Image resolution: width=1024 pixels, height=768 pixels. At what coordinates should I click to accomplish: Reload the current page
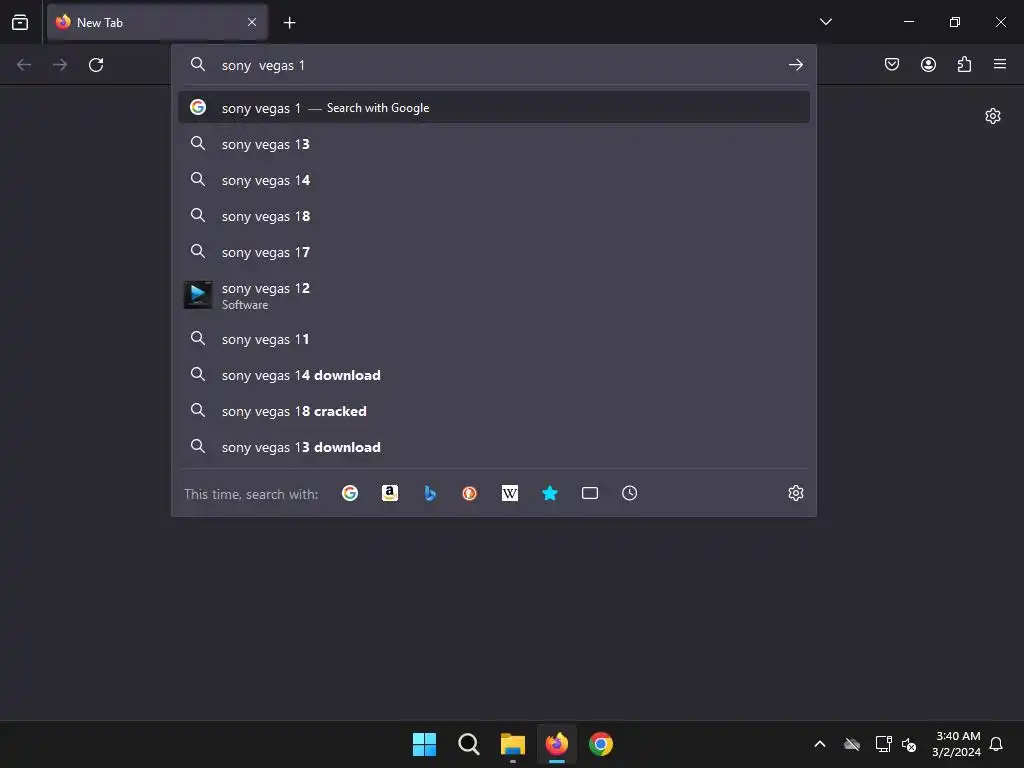tap(96, 65)
